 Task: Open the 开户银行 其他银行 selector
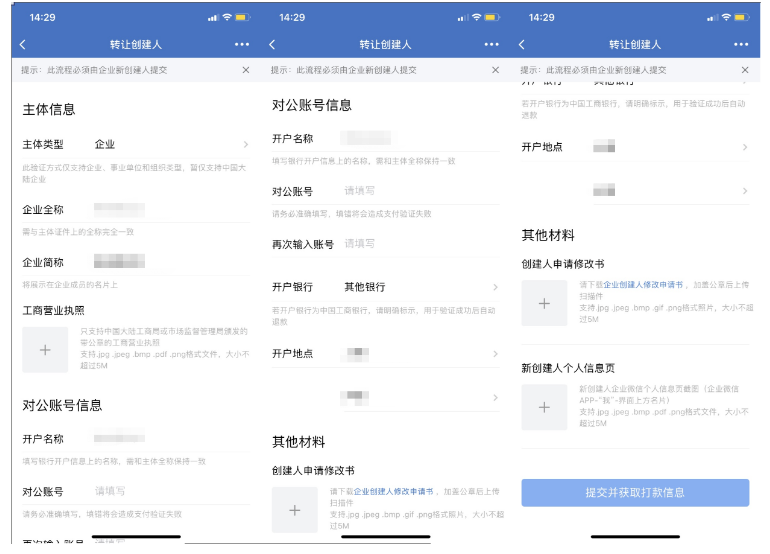(420, 287)
